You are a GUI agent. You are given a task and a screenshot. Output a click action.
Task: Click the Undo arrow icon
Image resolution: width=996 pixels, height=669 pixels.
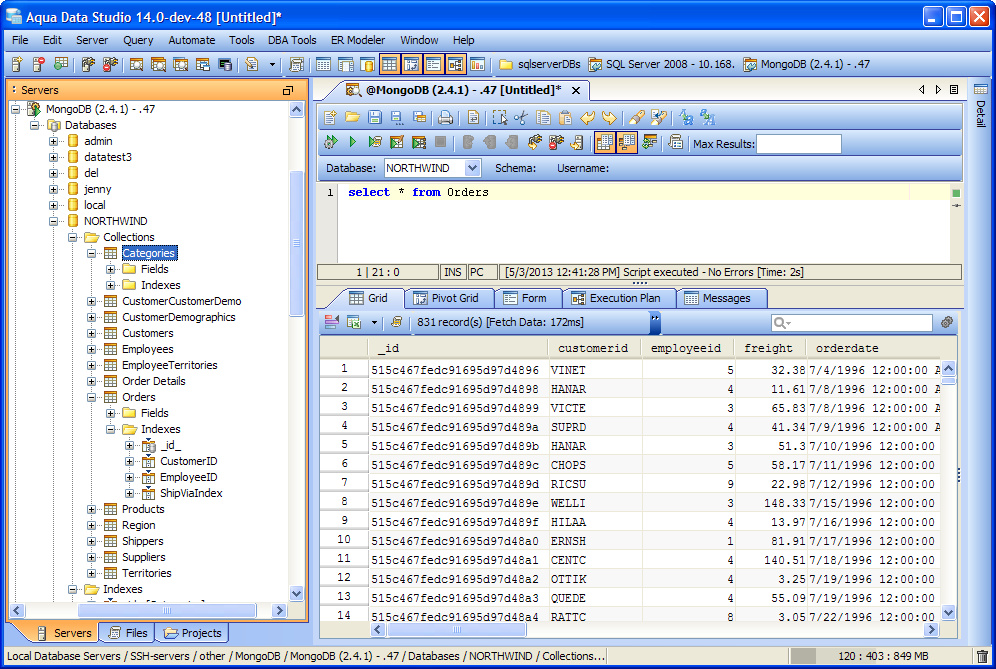point(587,117)
